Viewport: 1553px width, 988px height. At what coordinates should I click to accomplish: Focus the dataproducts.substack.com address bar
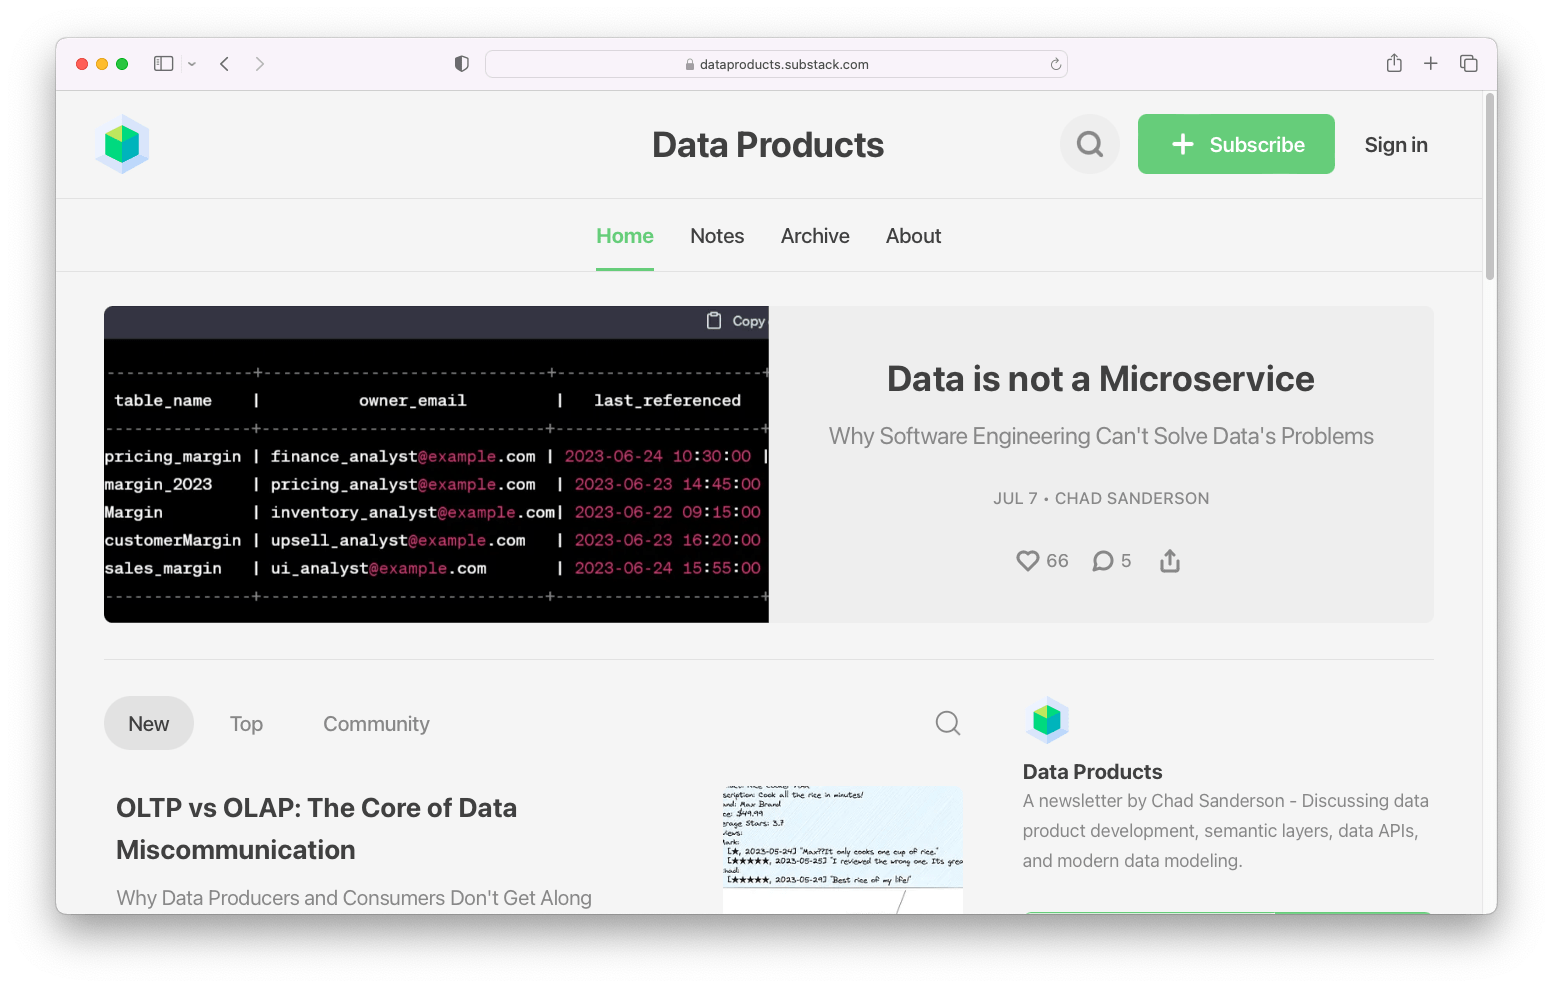click(x=776, y=64)
